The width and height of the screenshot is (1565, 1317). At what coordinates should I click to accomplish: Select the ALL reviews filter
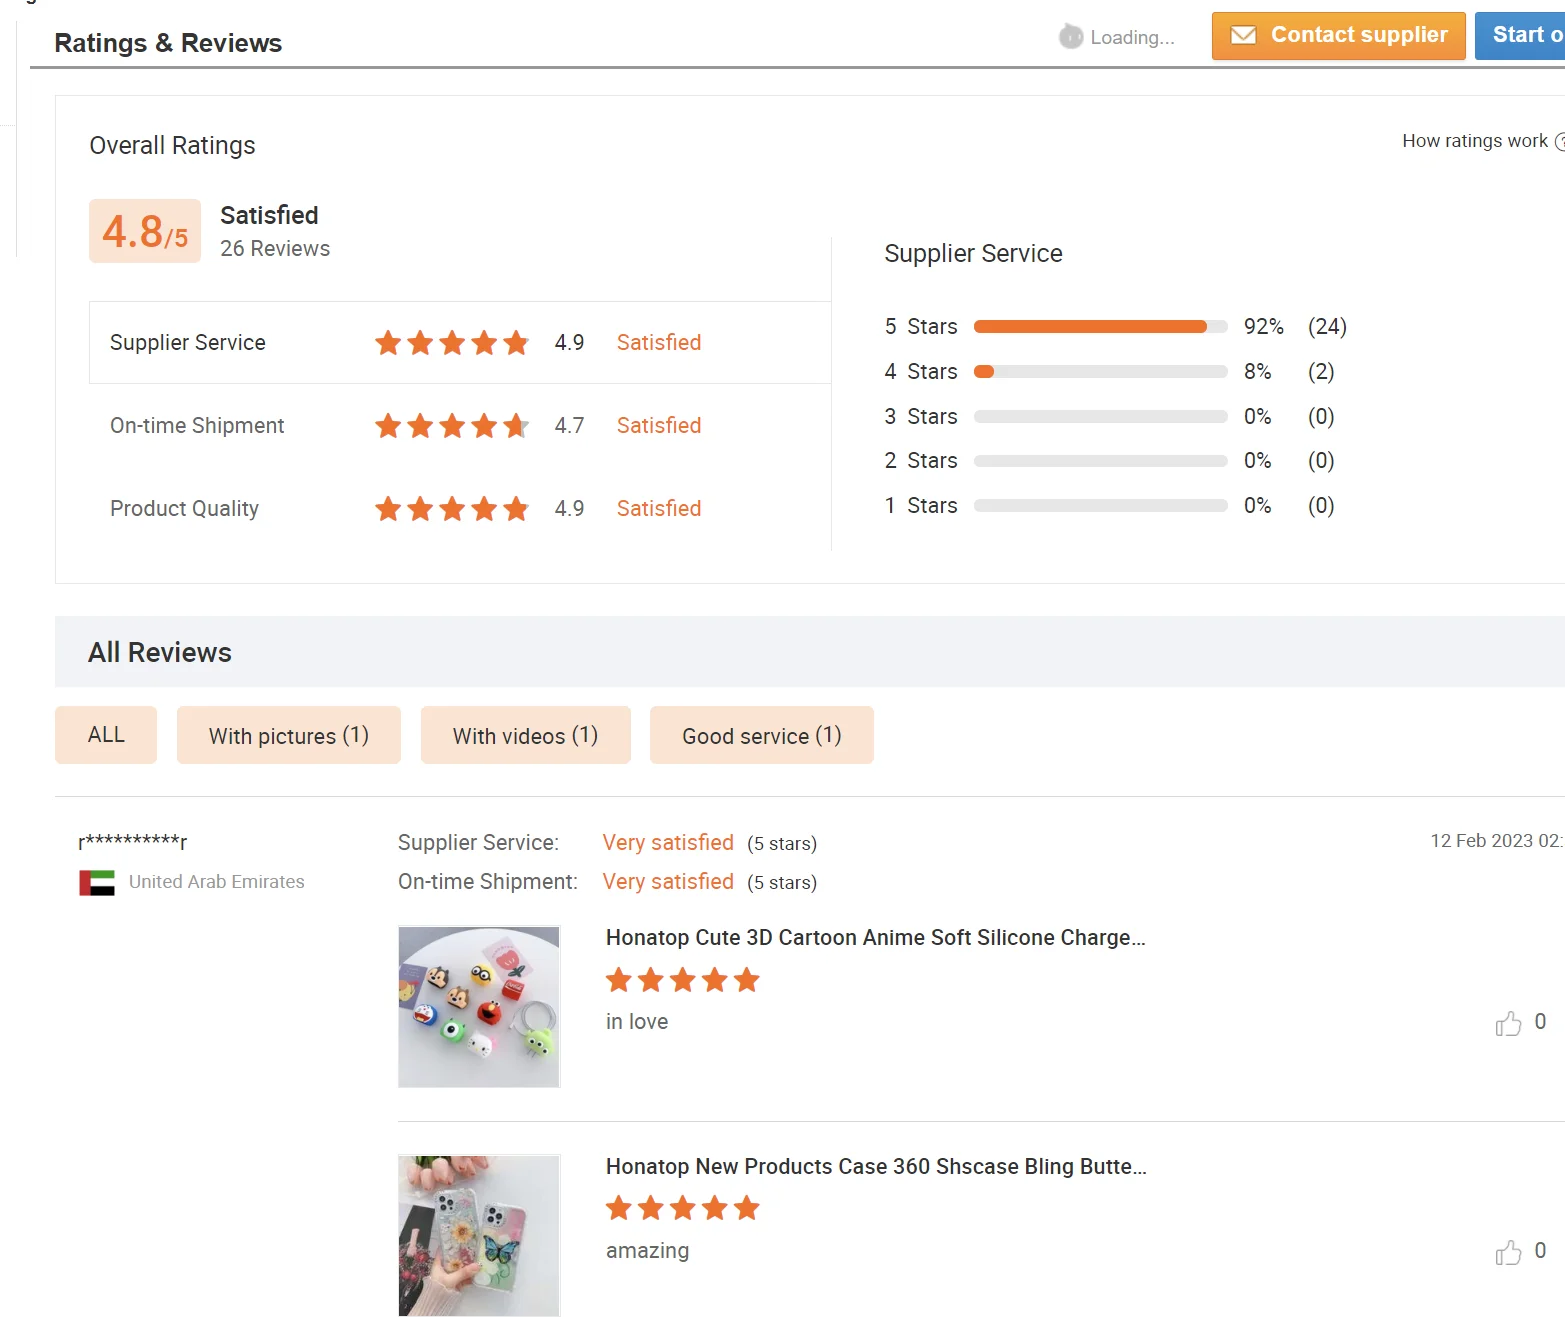coord(106,735)
